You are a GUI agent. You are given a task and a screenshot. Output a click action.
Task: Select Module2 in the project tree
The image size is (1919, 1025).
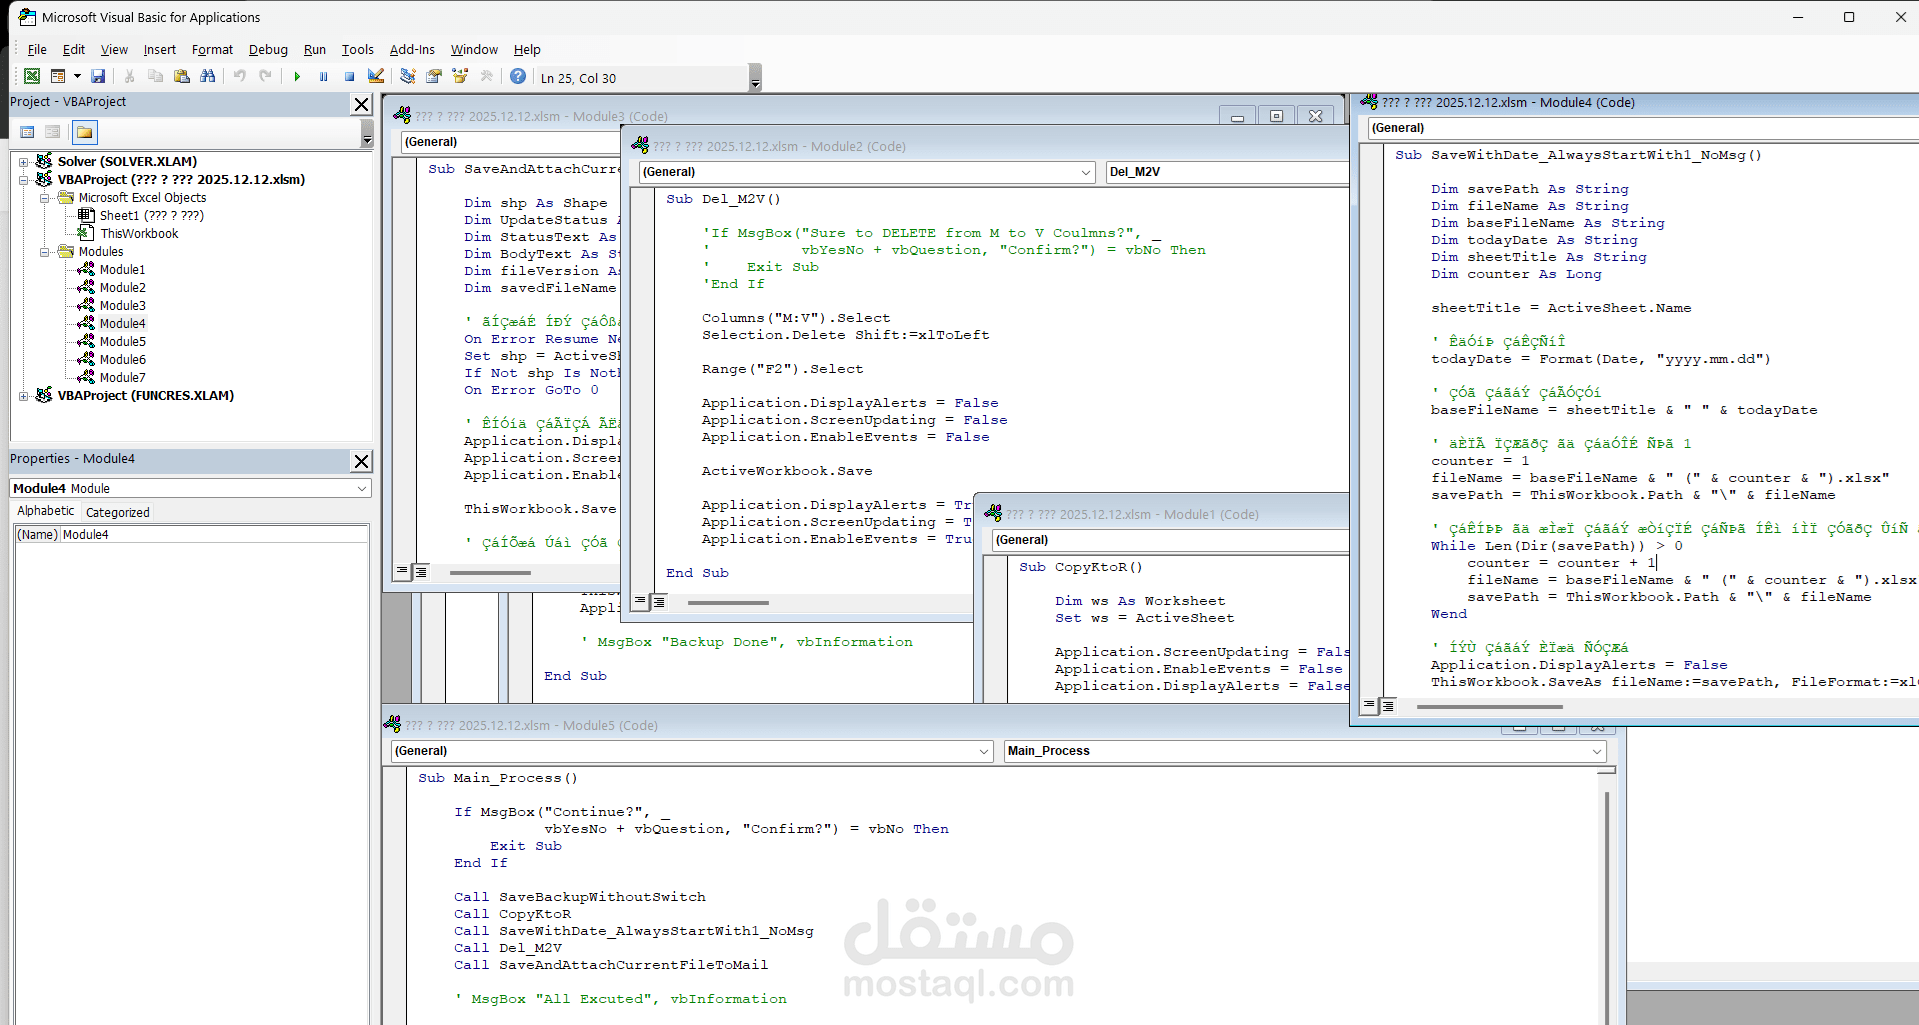tap(122, 287)
